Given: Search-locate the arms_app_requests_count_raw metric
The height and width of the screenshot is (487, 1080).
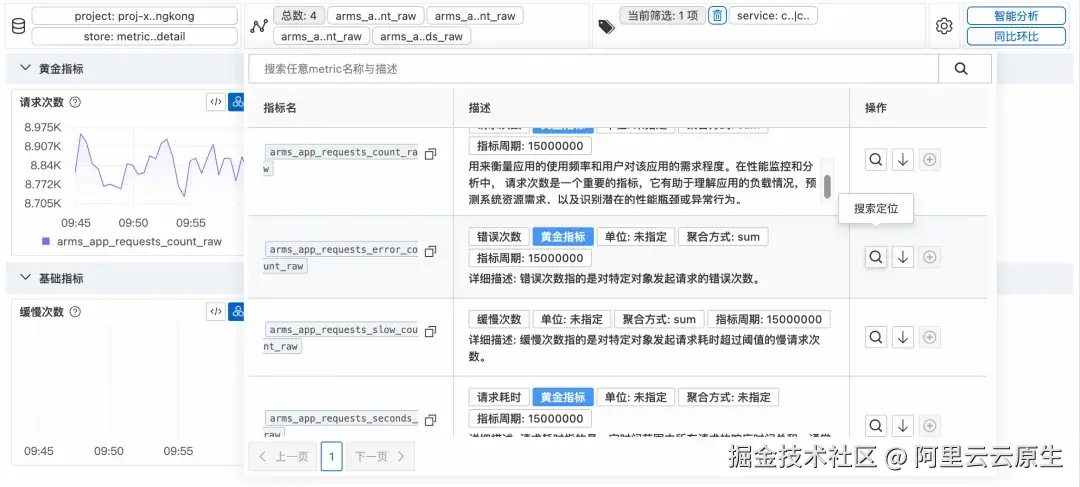Looking at the screenshot, I should pyautogui.click(x=875, y=160).
